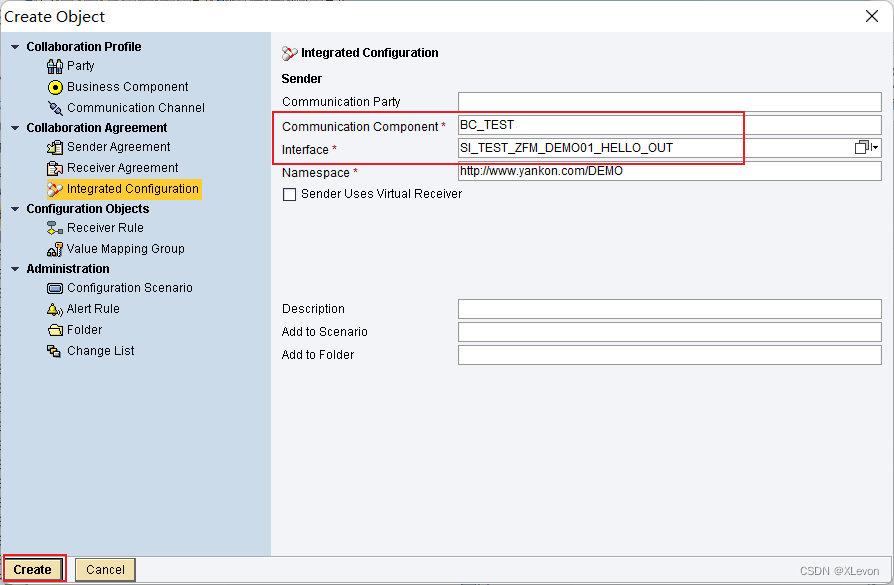Focus the Description field
Viewport: 894px width, 585px height.
[669, 309]
